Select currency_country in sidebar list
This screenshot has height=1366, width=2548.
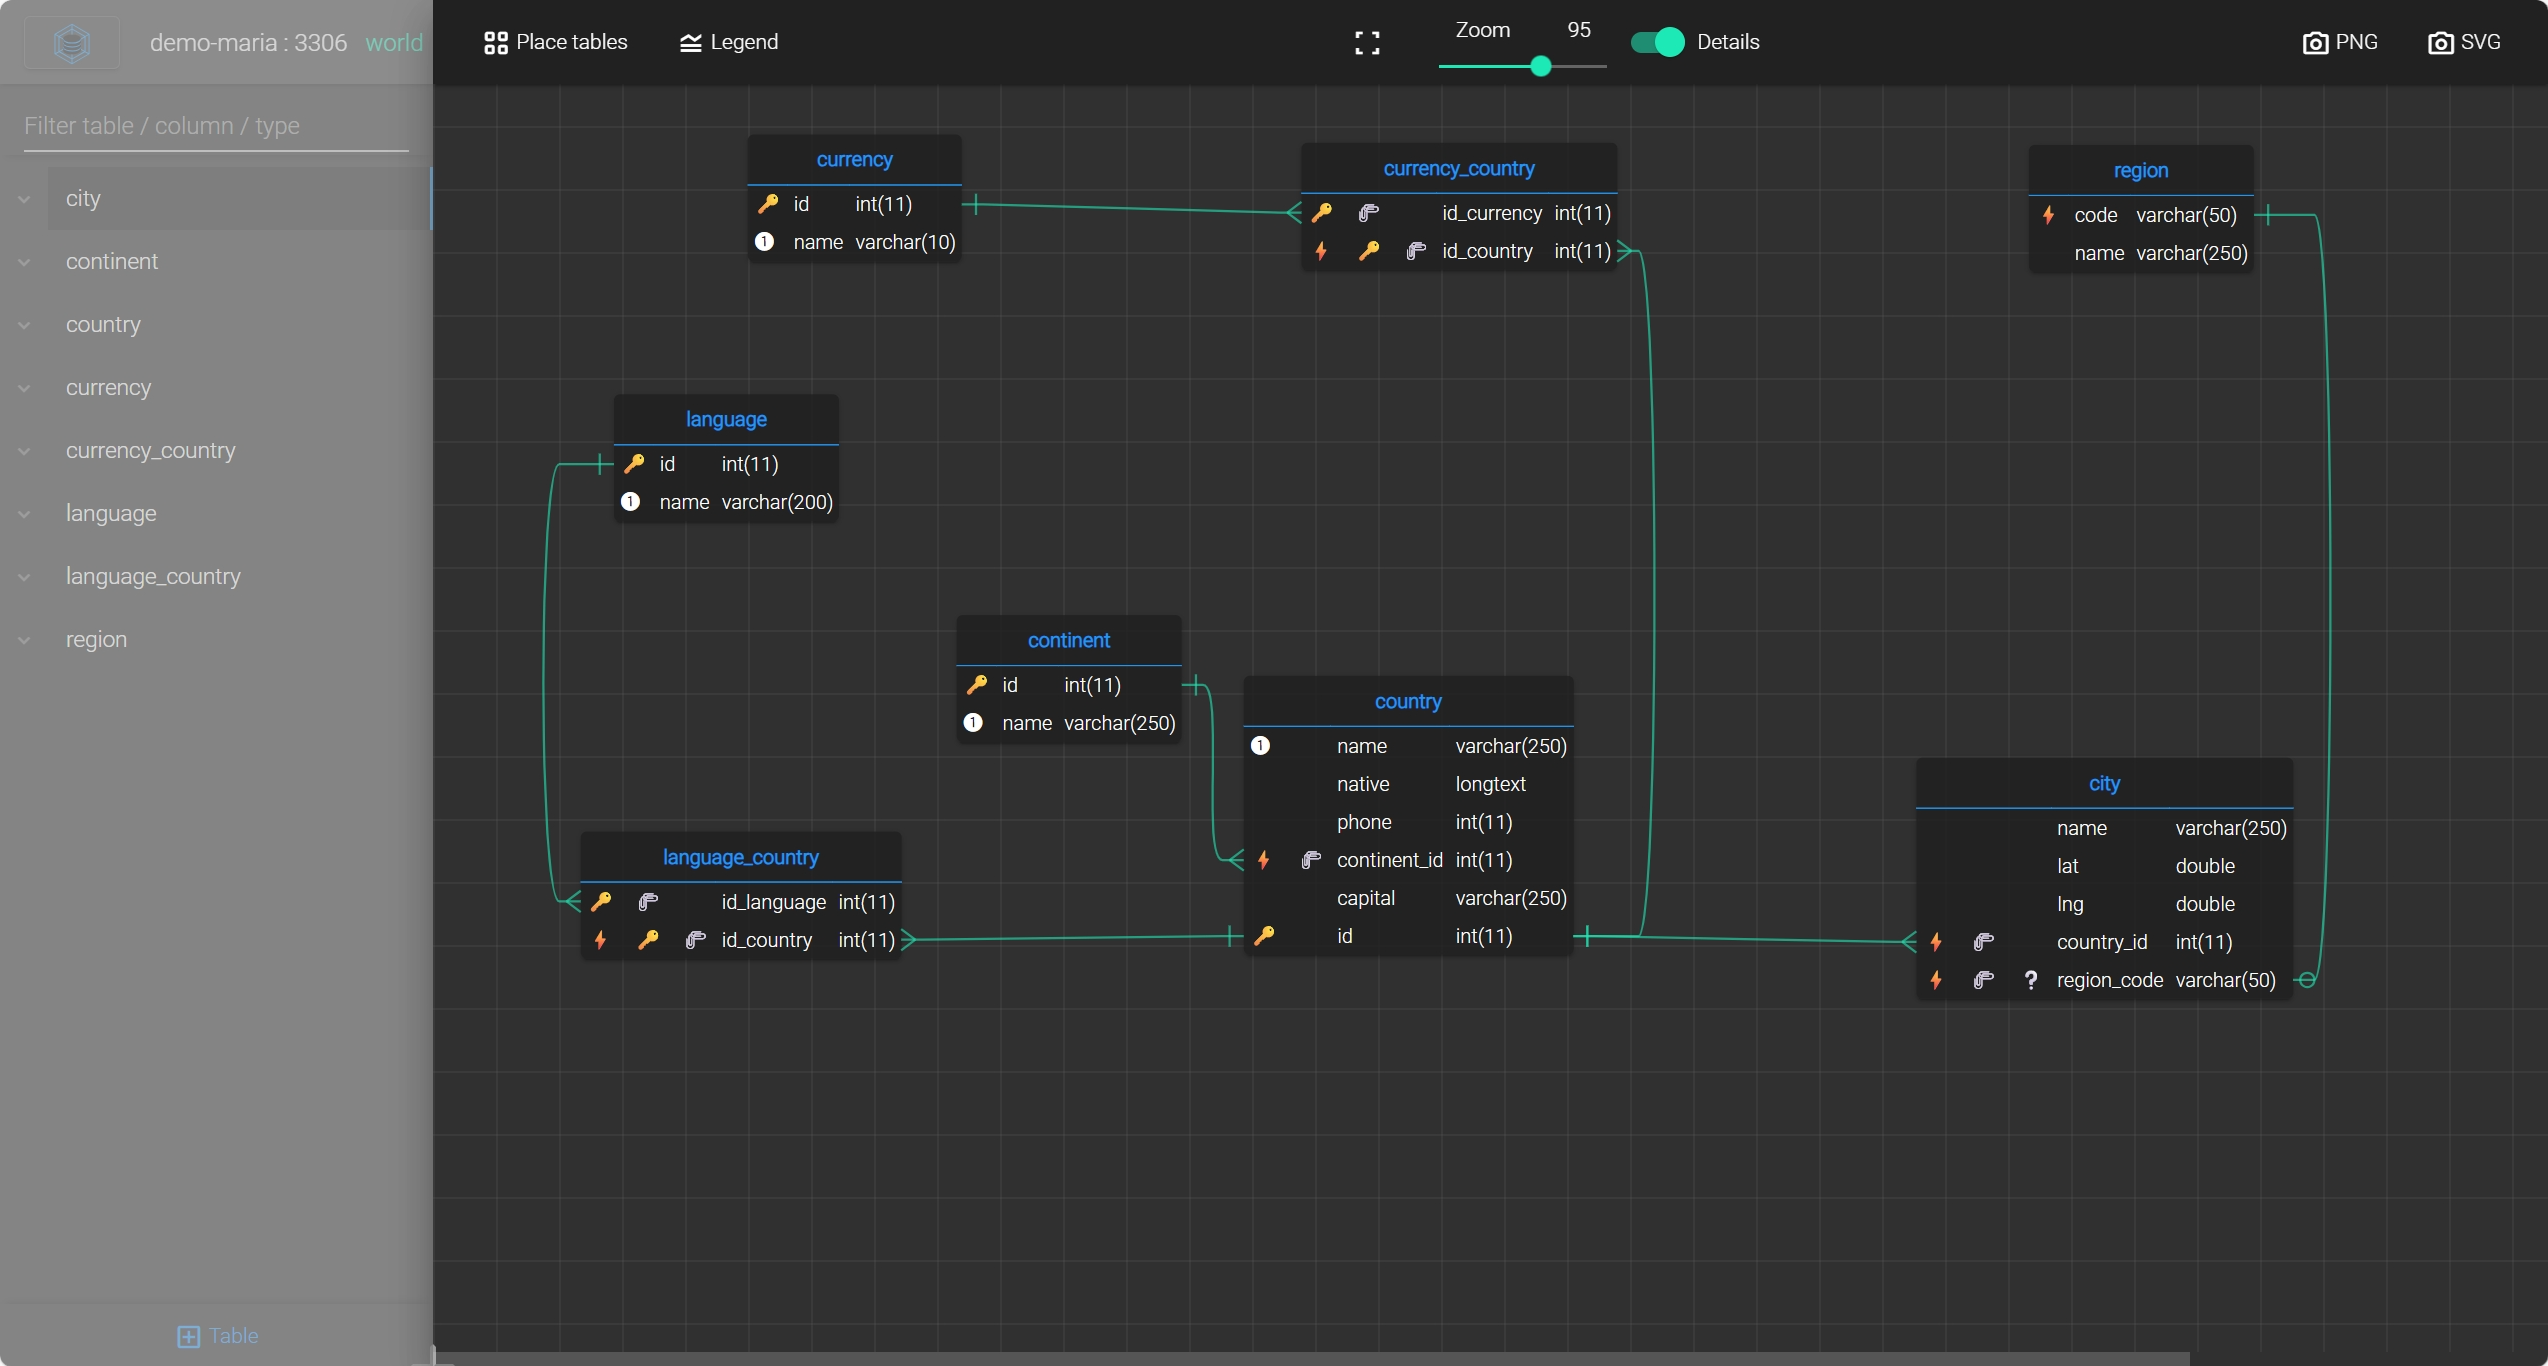[150, 451]
